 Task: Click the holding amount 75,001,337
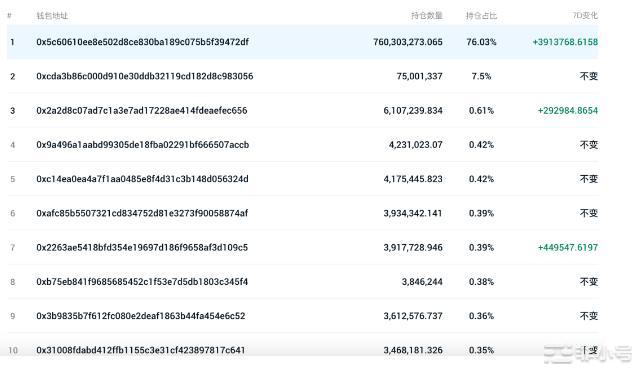click(x=420, y=76)
